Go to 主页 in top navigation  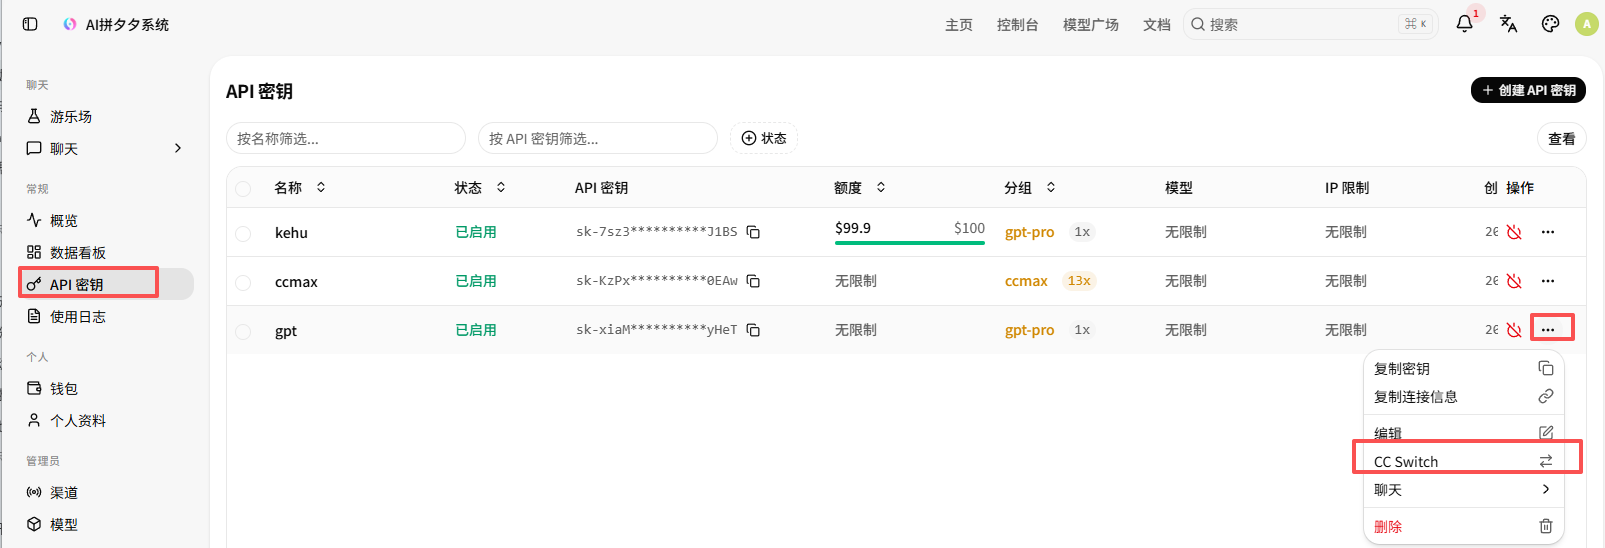pos(958,24)
